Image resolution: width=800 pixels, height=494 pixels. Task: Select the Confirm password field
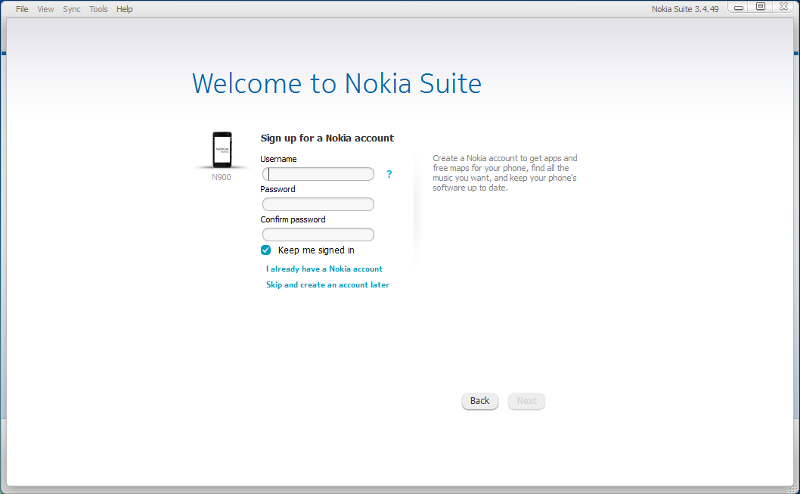(x=318, y=235)
